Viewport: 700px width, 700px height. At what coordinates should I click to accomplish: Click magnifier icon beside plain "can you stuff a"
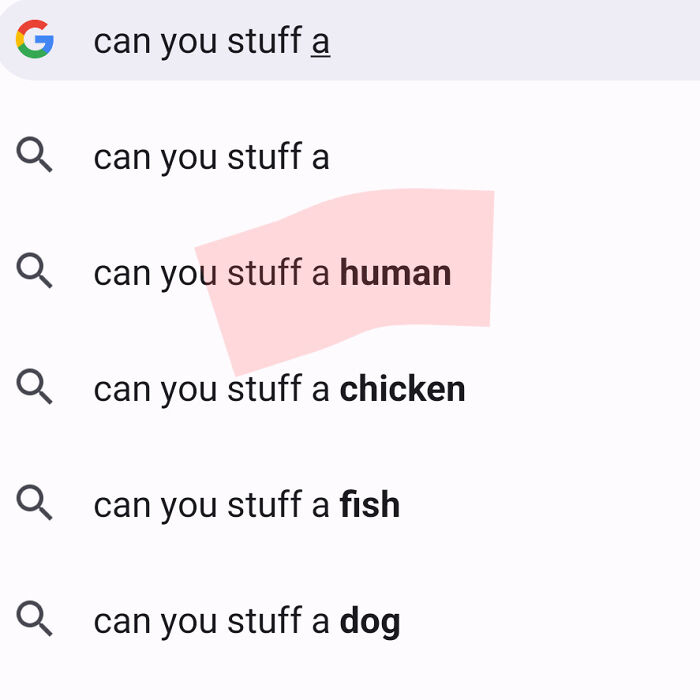click(35, 156)
